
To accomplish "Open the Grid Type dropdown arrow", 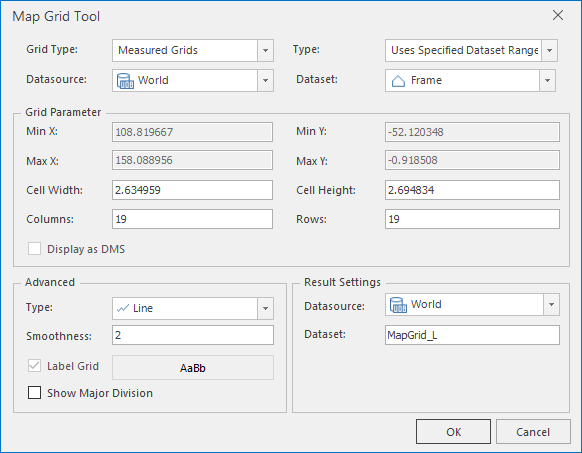I will (265, 50).
